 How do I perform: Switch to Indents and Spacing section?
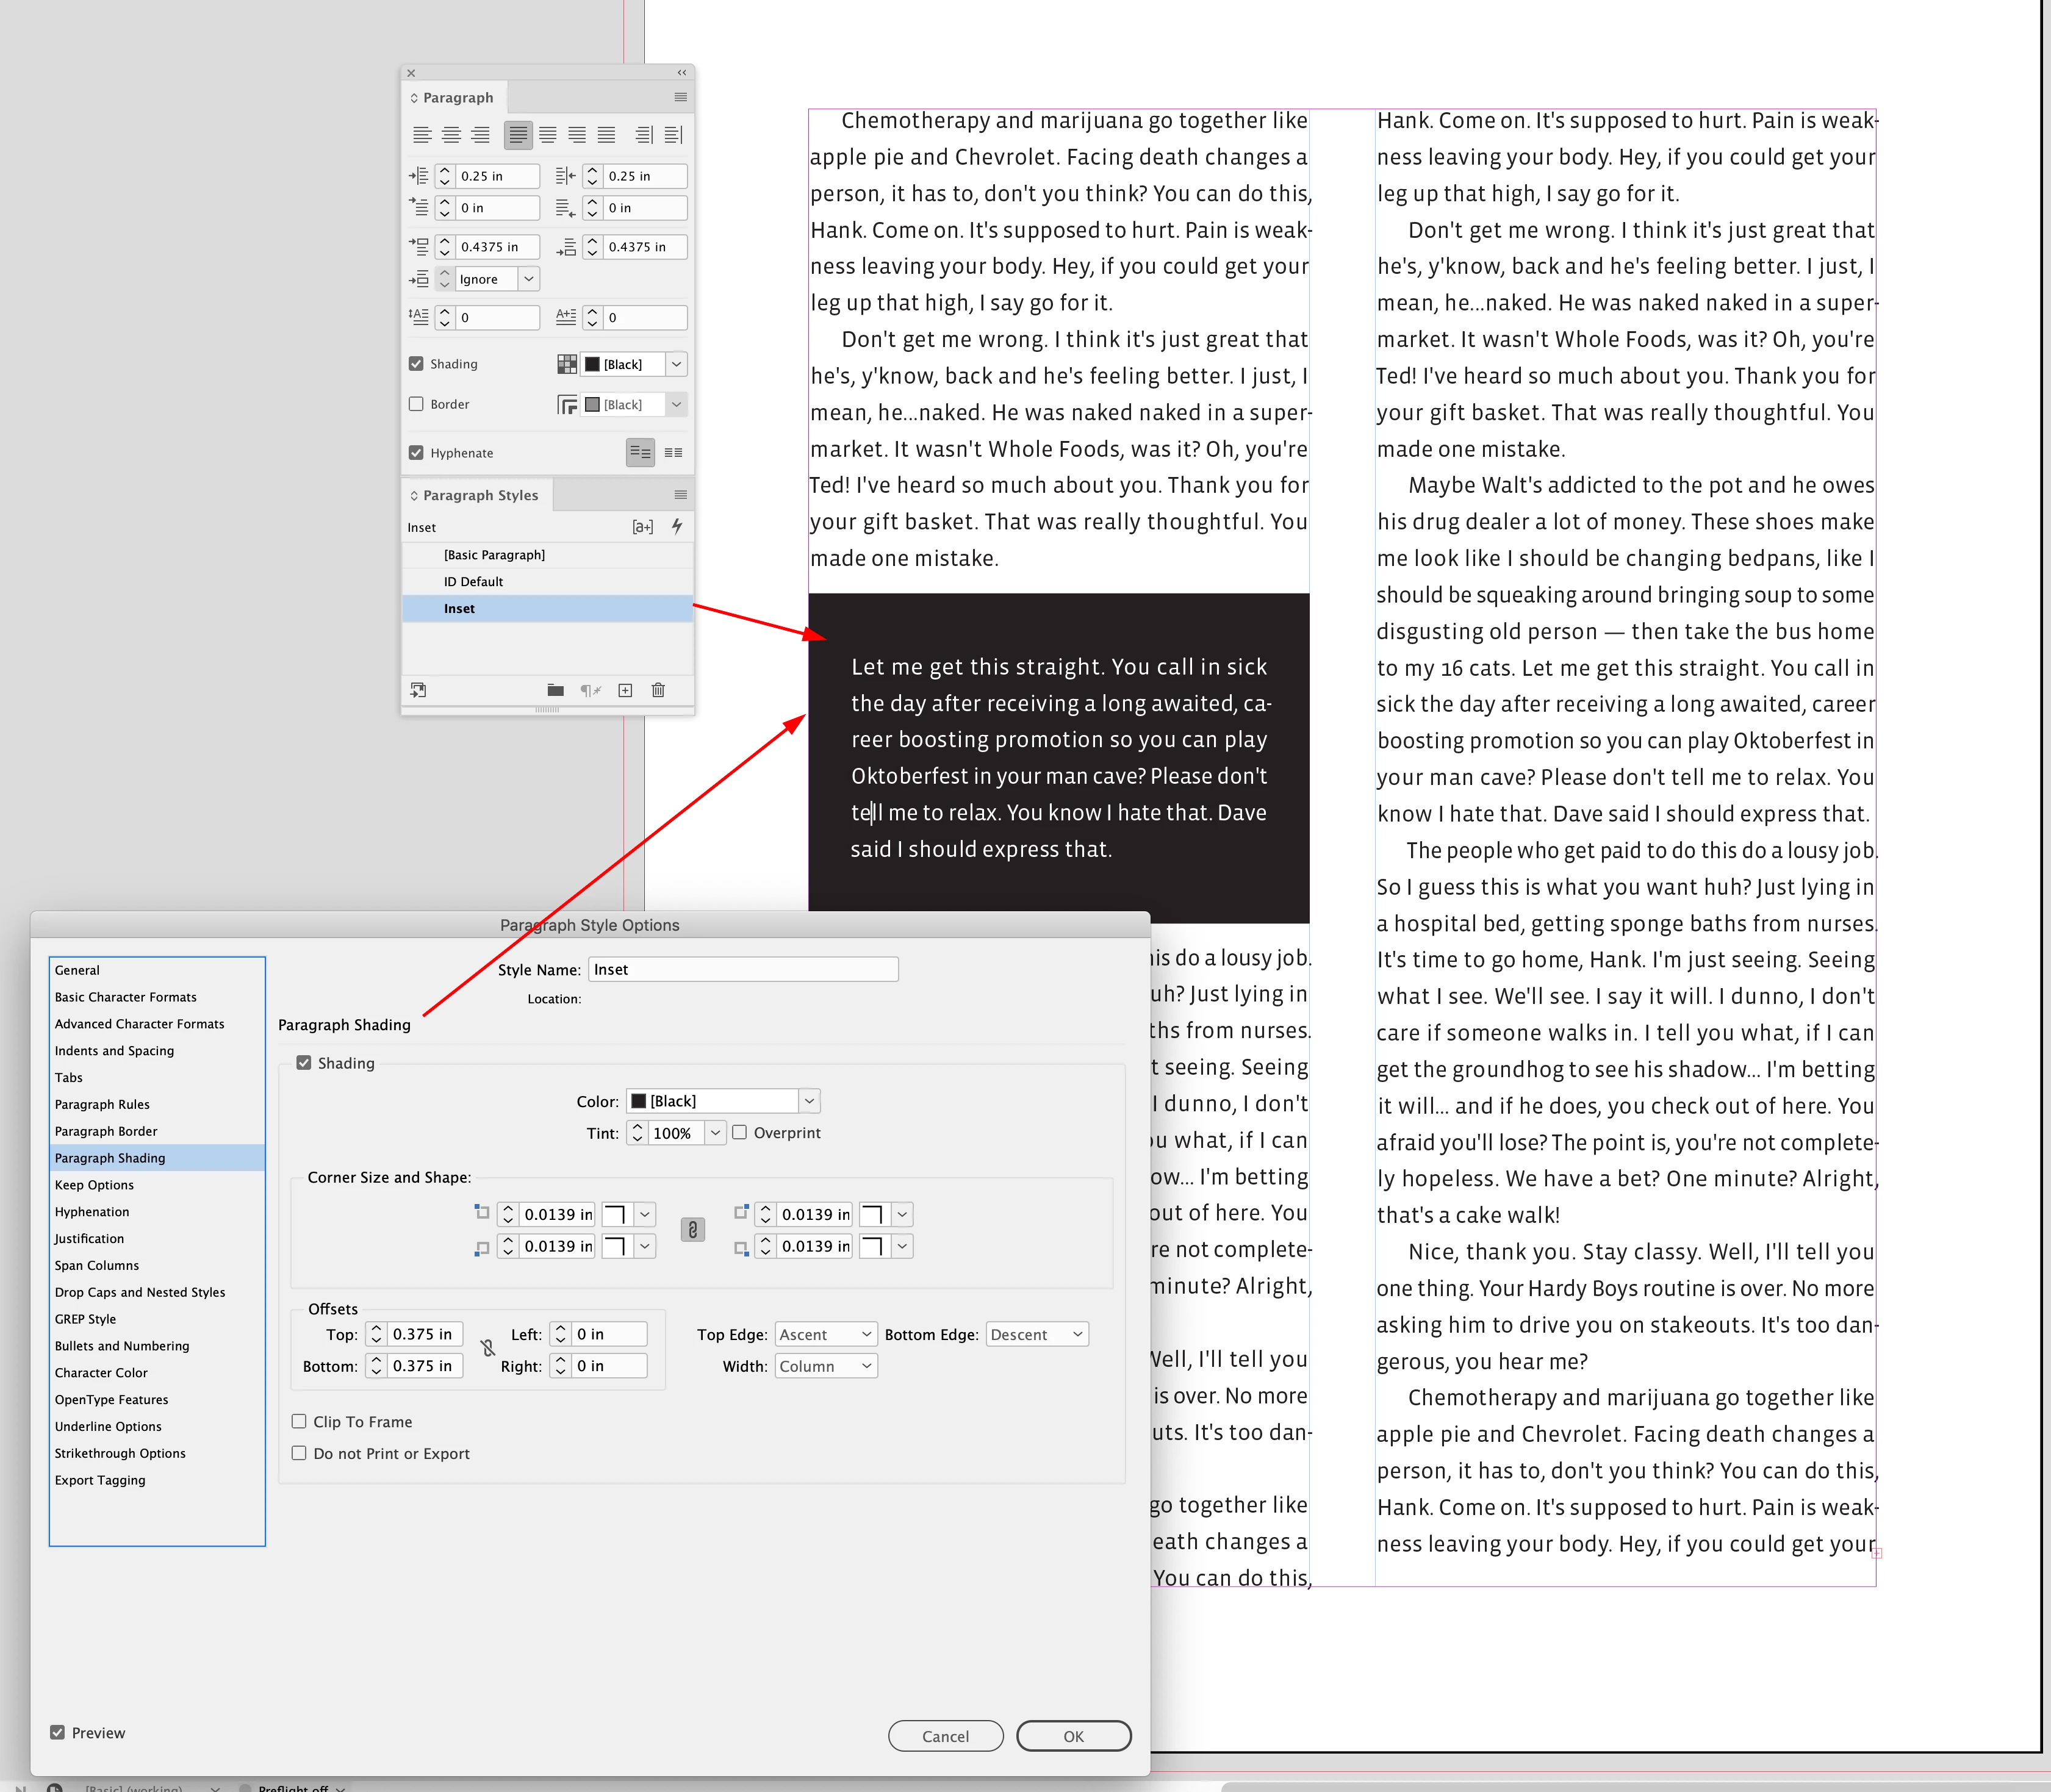(x=114, y=1050)
